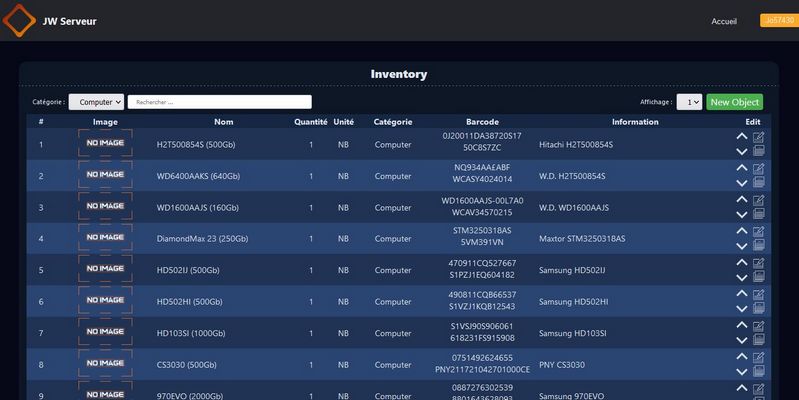Move the CS3030 row up
Screen dimensions: 799x400
741,357
